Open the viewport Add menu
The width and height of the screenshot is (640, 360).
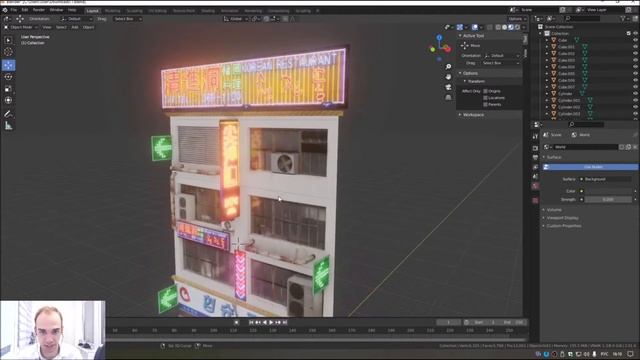tap(75, 27)
